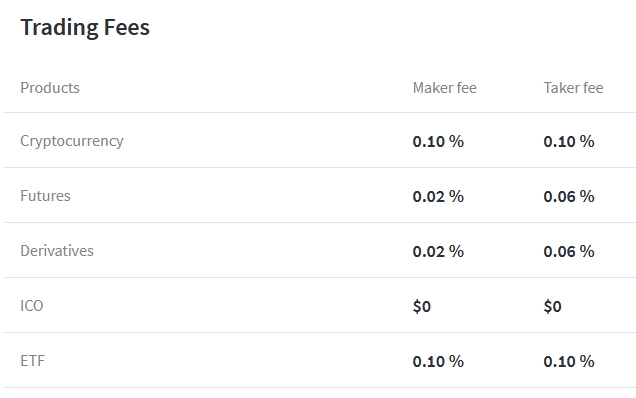636x398 pixels.
Task: Click Derivatives taker fee 0.06 %
Action: coord(569,252)
